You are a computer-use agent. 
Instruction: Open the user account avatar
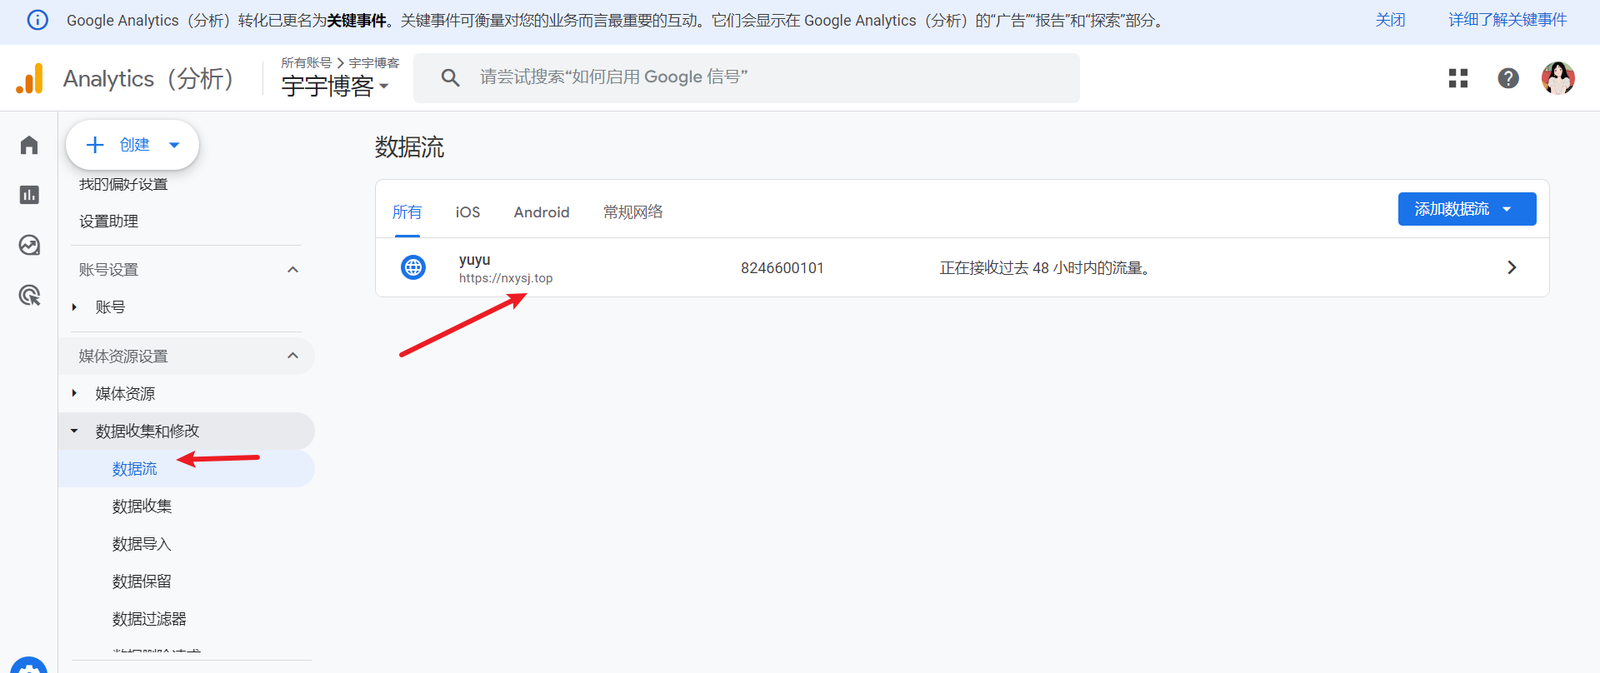point(1558,78)
